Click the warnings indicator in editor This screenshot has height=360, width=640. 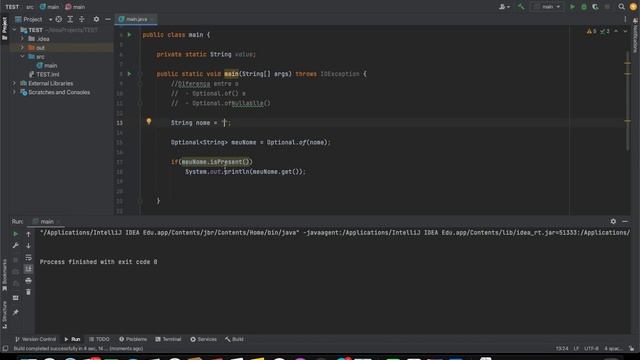[x=591, y=31]
